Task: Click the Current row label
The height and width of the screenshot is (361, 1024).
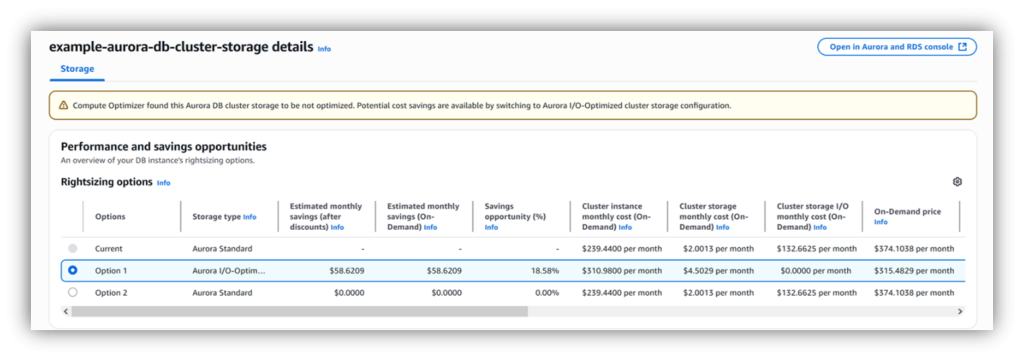Action: tap(108, 248)
